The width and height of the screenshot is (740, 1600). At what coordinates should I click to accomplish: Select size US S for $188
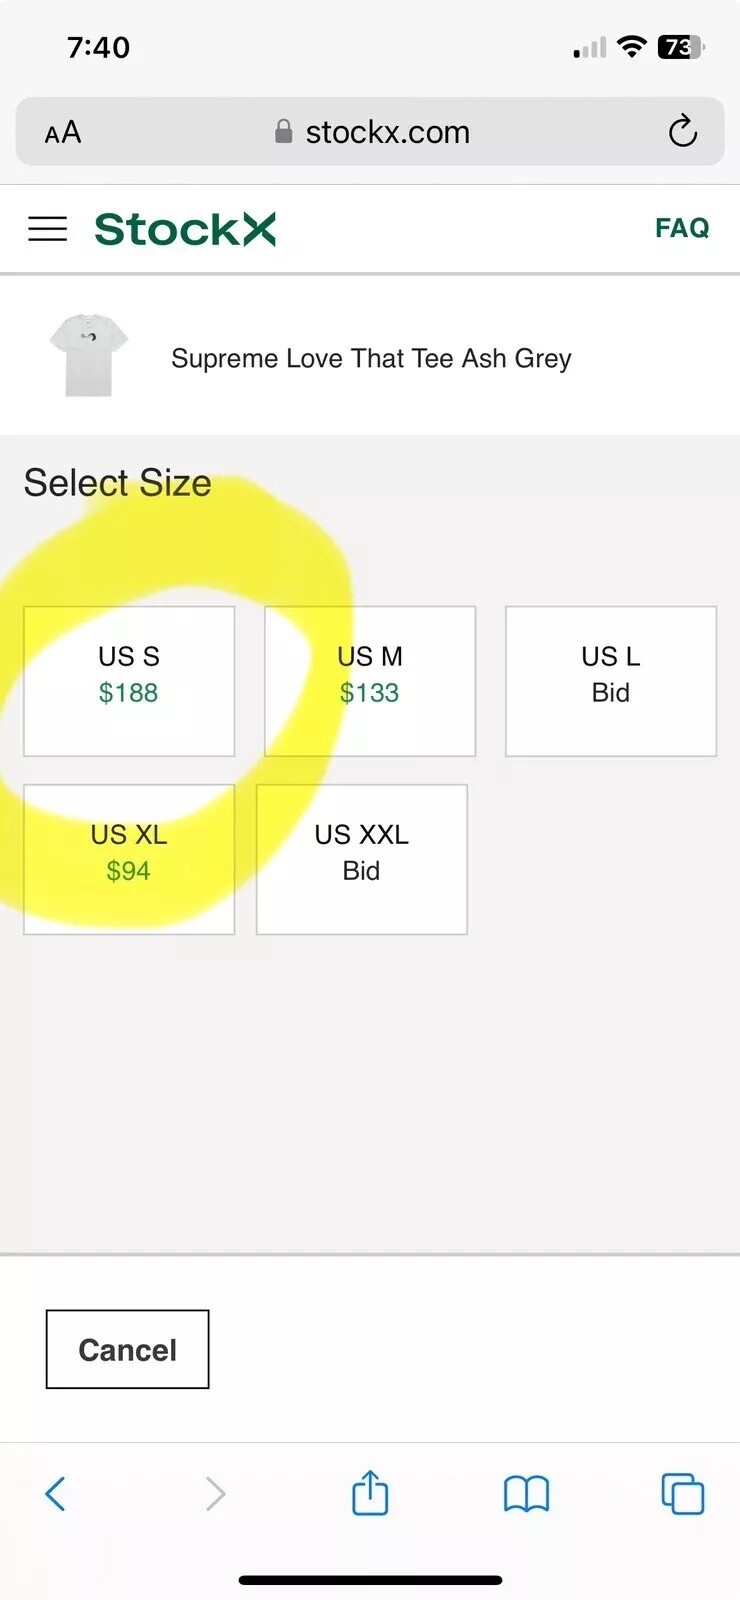pos(129,681)
